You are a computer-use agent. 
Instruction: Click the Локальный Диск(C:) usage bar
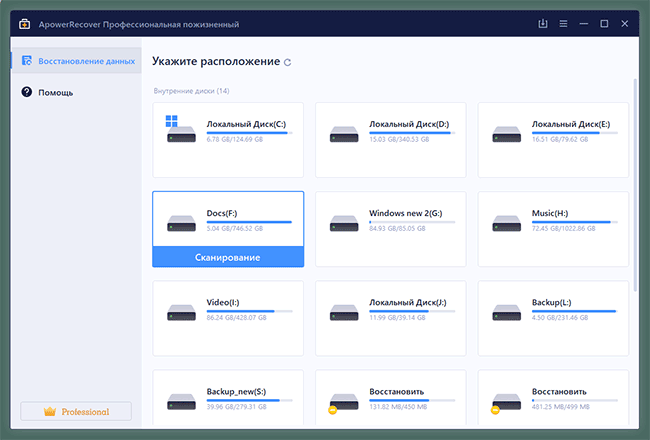250,133
